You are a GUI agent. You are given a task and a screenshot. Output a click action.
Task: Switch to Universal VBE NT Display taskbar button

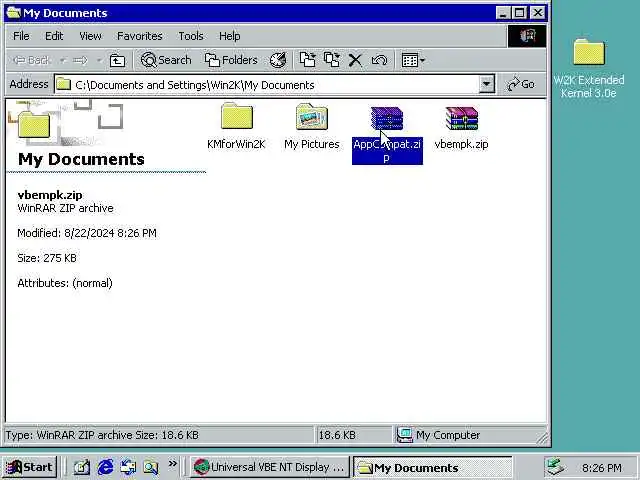269,467
